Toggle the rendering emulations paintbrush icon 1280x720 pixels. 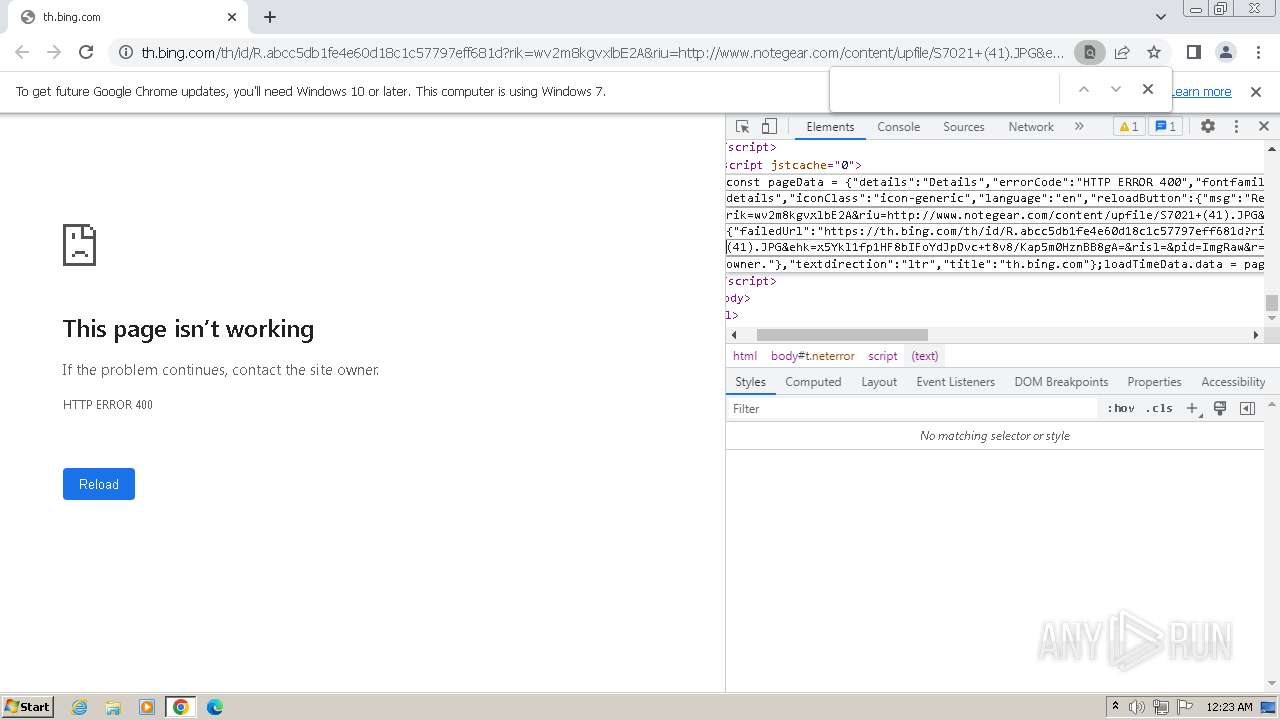tap(1220, 409)
